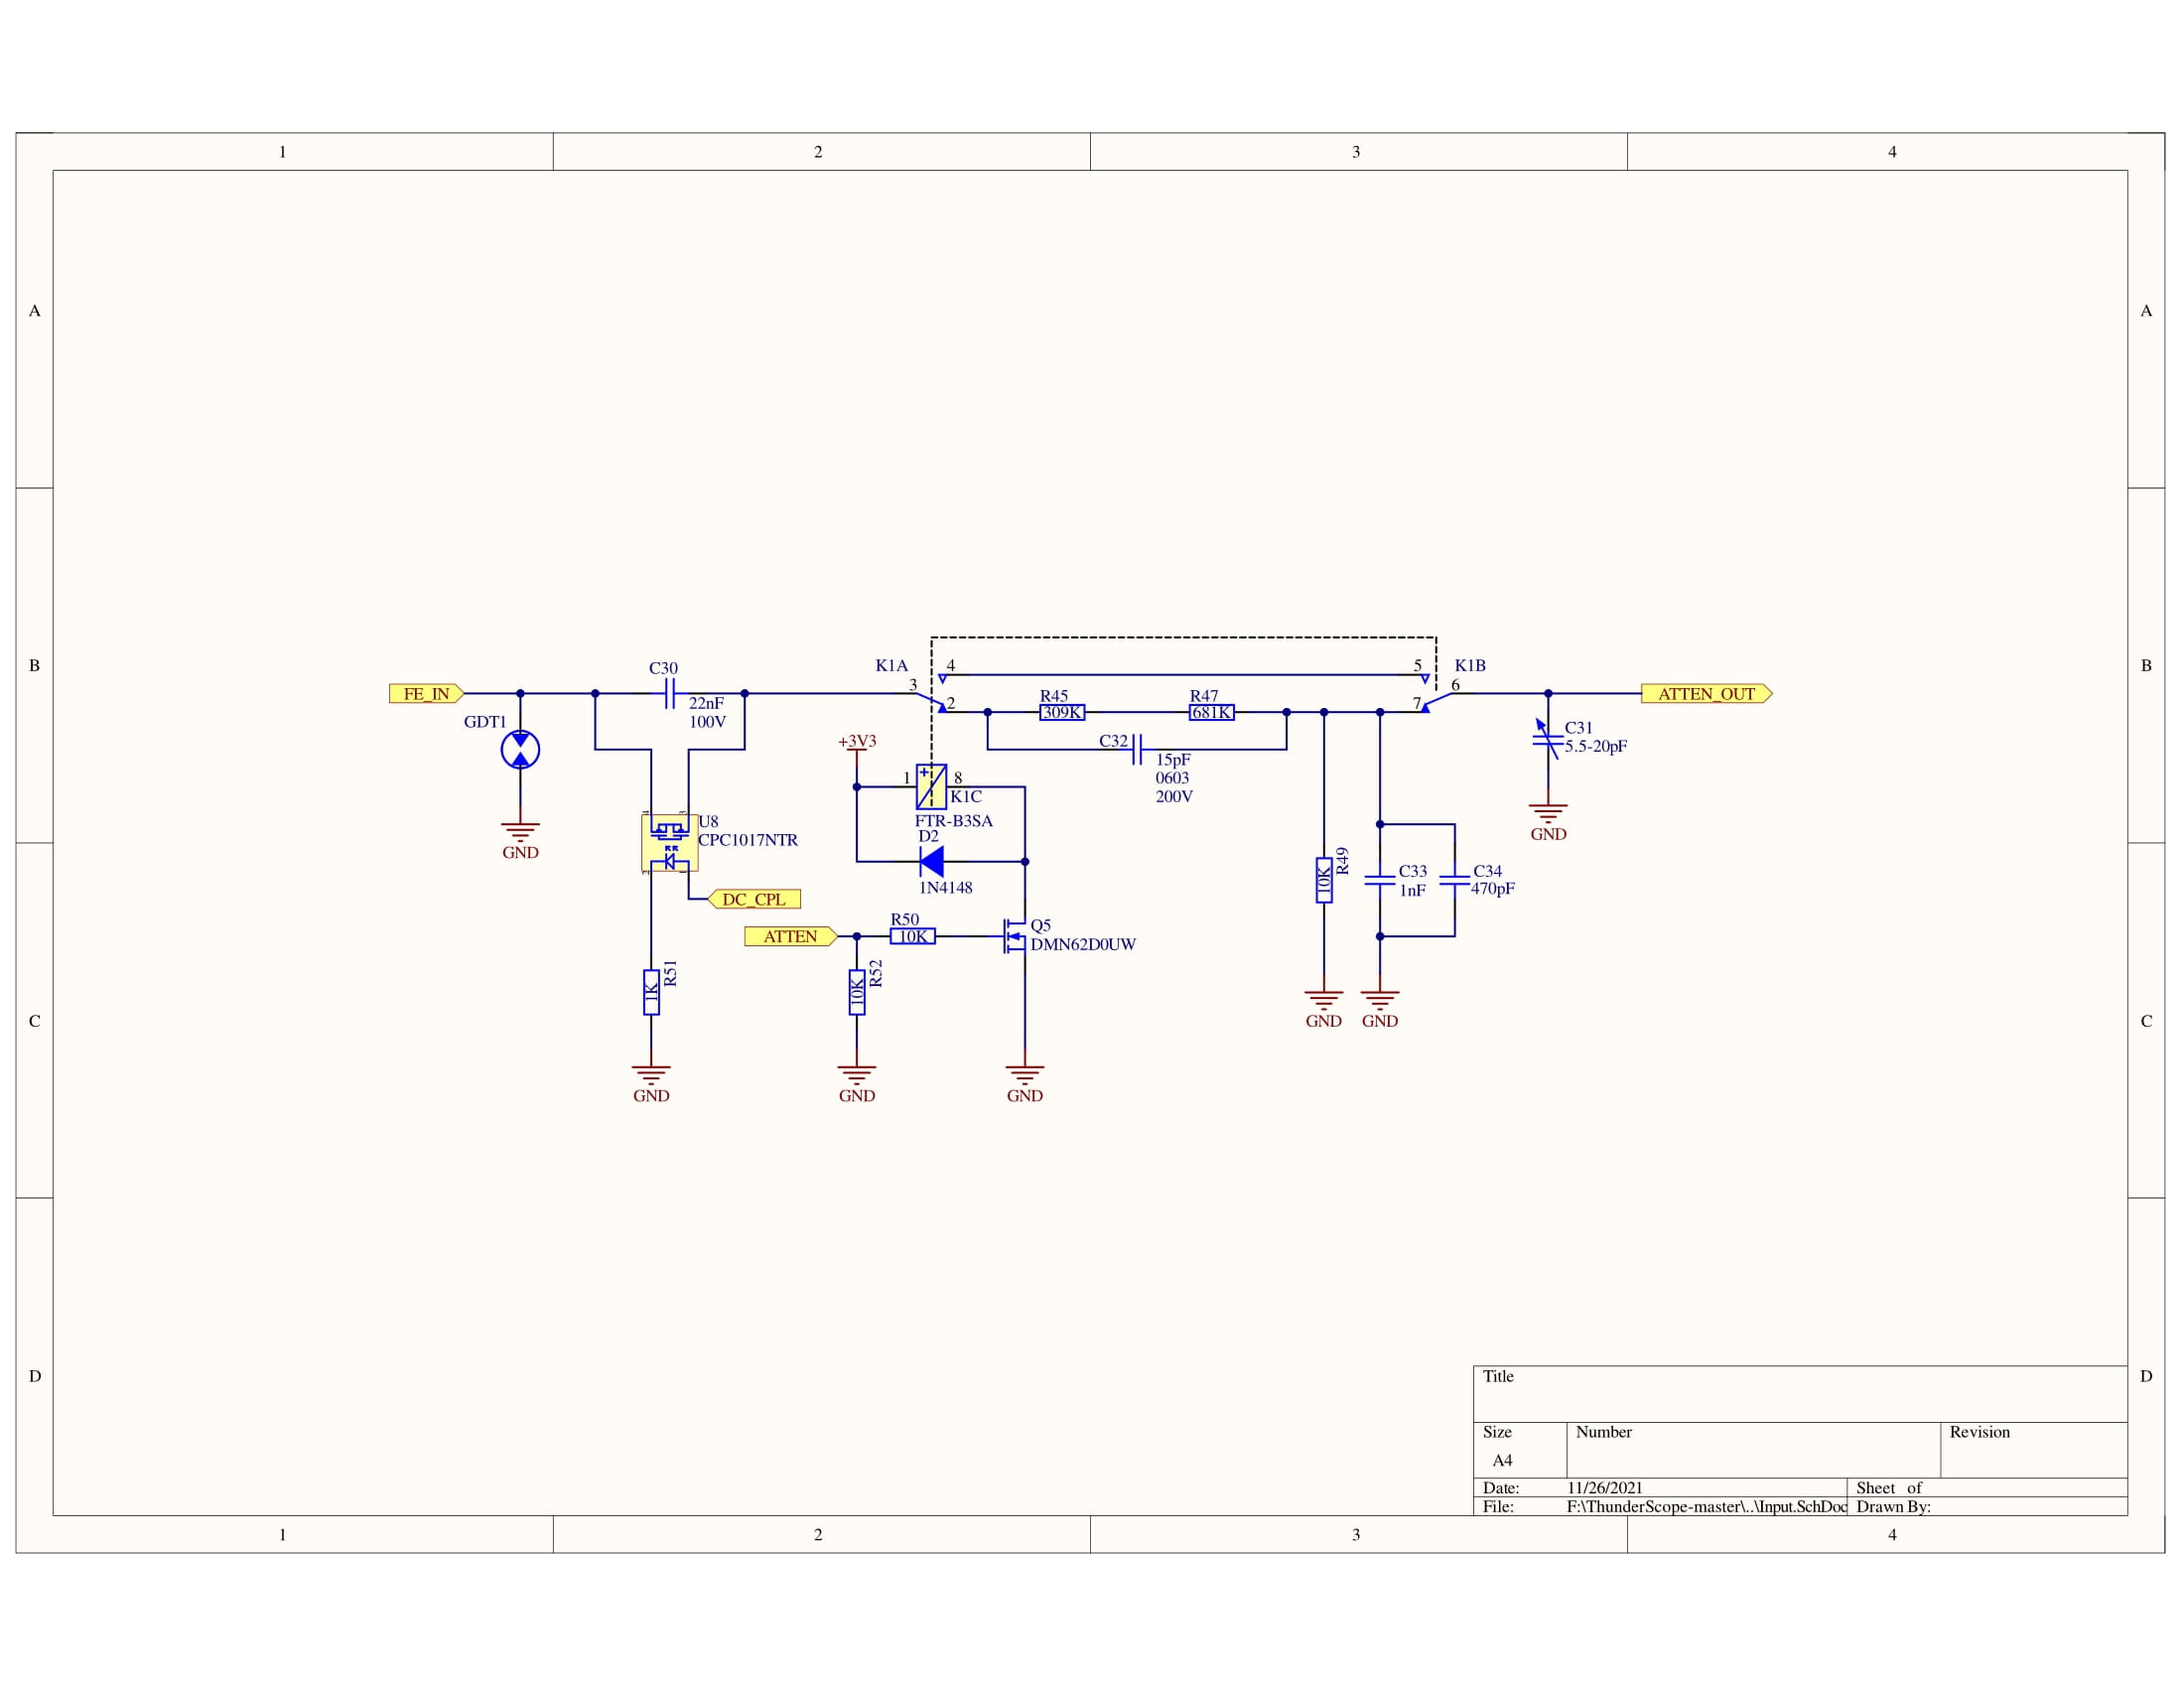Select the DC_CPL port label
The width and height of the screenshot is (2184, 1688).
(x=754, y=899)
